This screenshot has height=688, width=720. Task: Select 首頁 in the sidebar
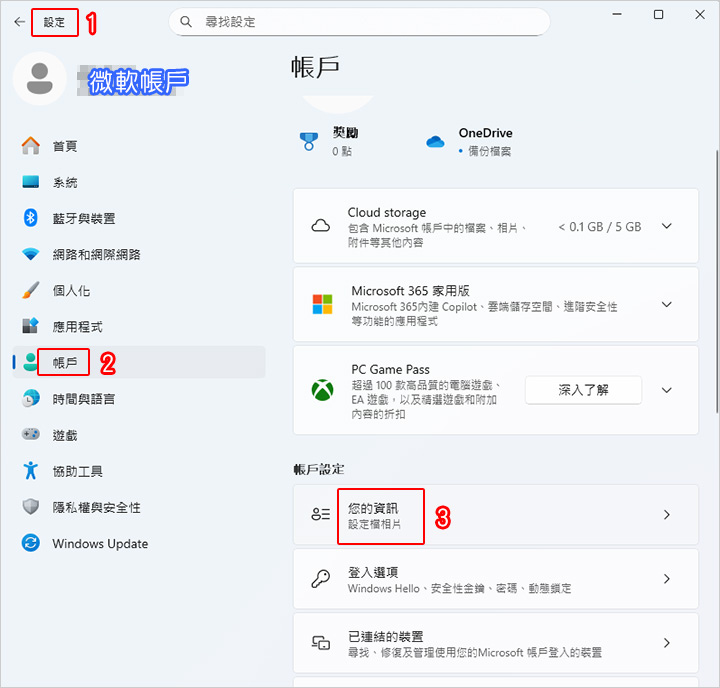139,146
